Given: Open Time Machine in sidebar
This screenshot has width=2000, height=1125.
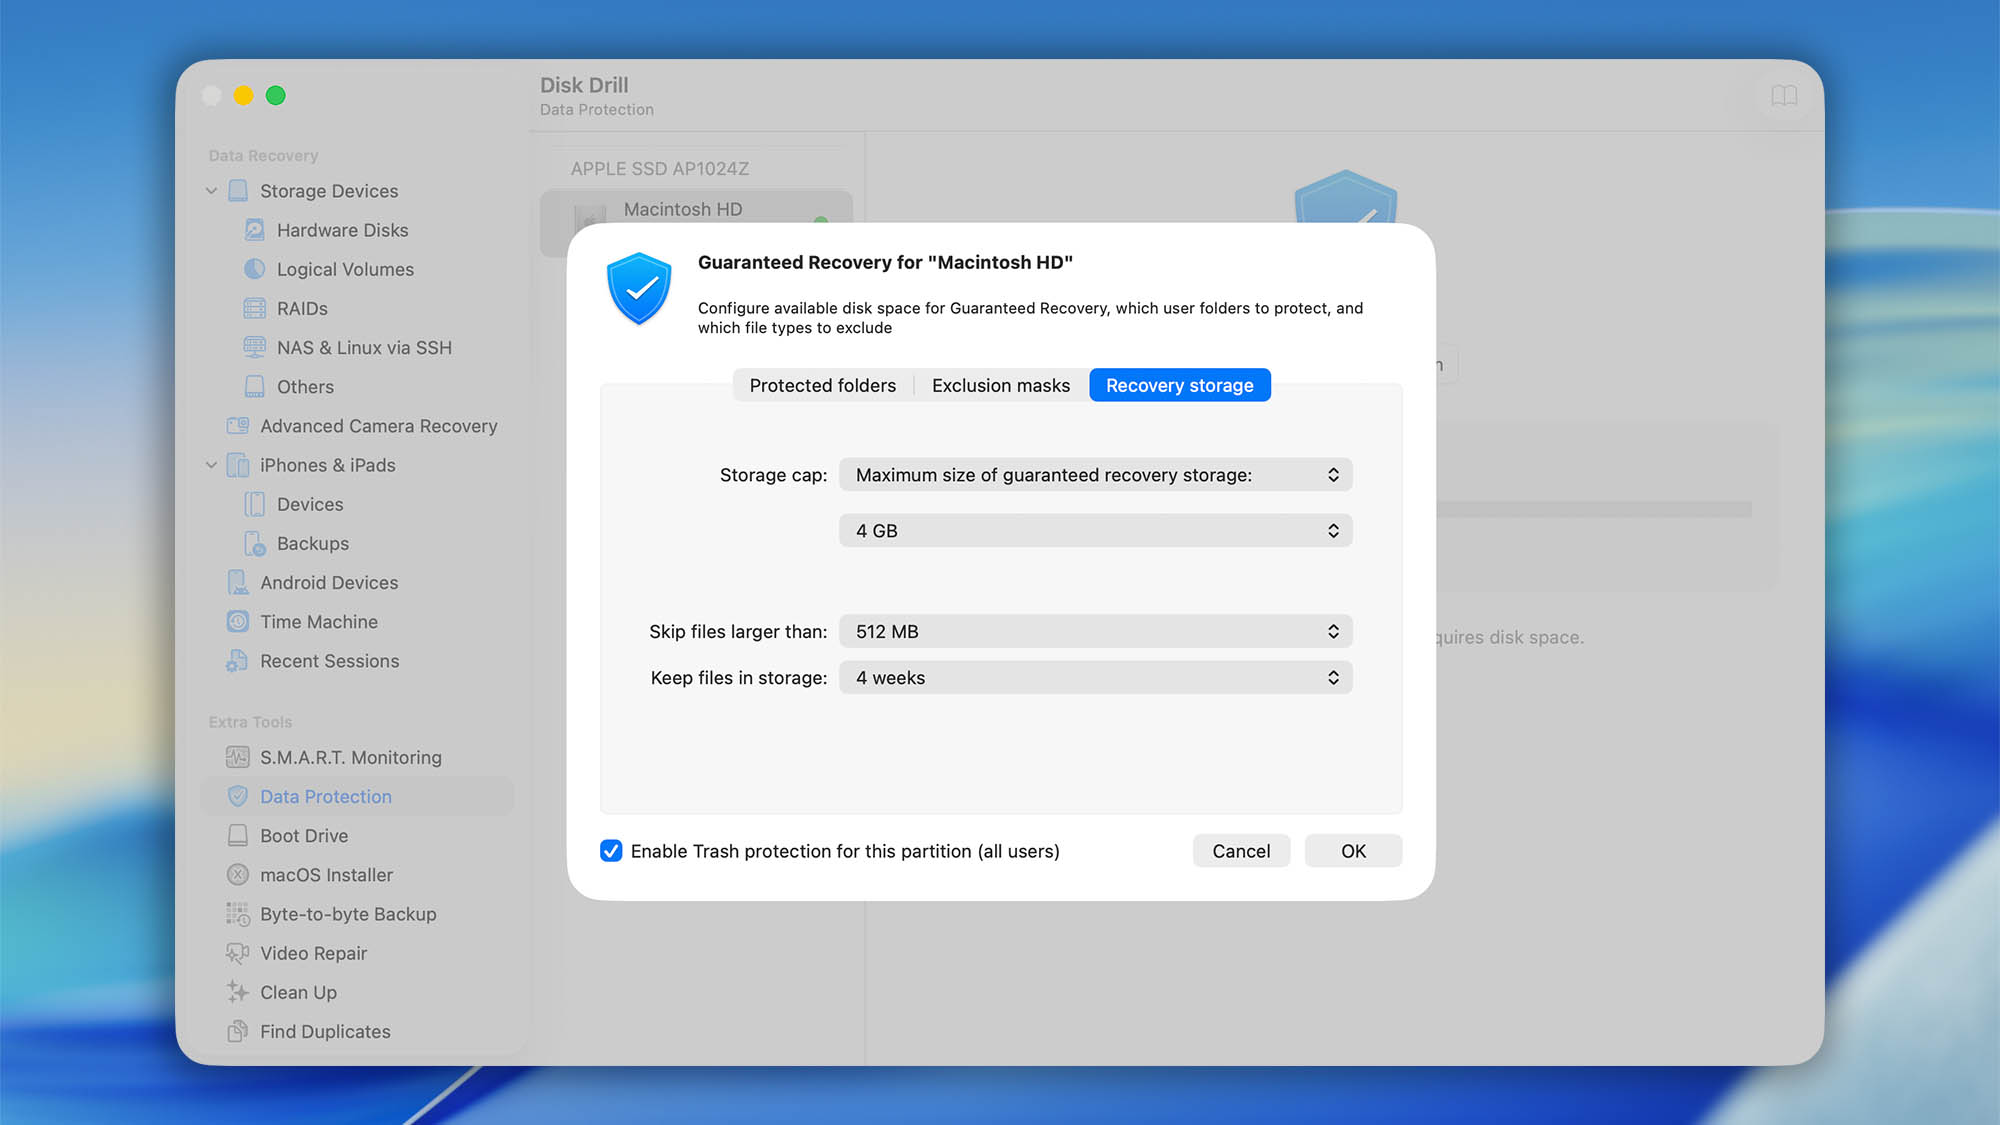Looking at the screenshot, I should coord(319,622).
